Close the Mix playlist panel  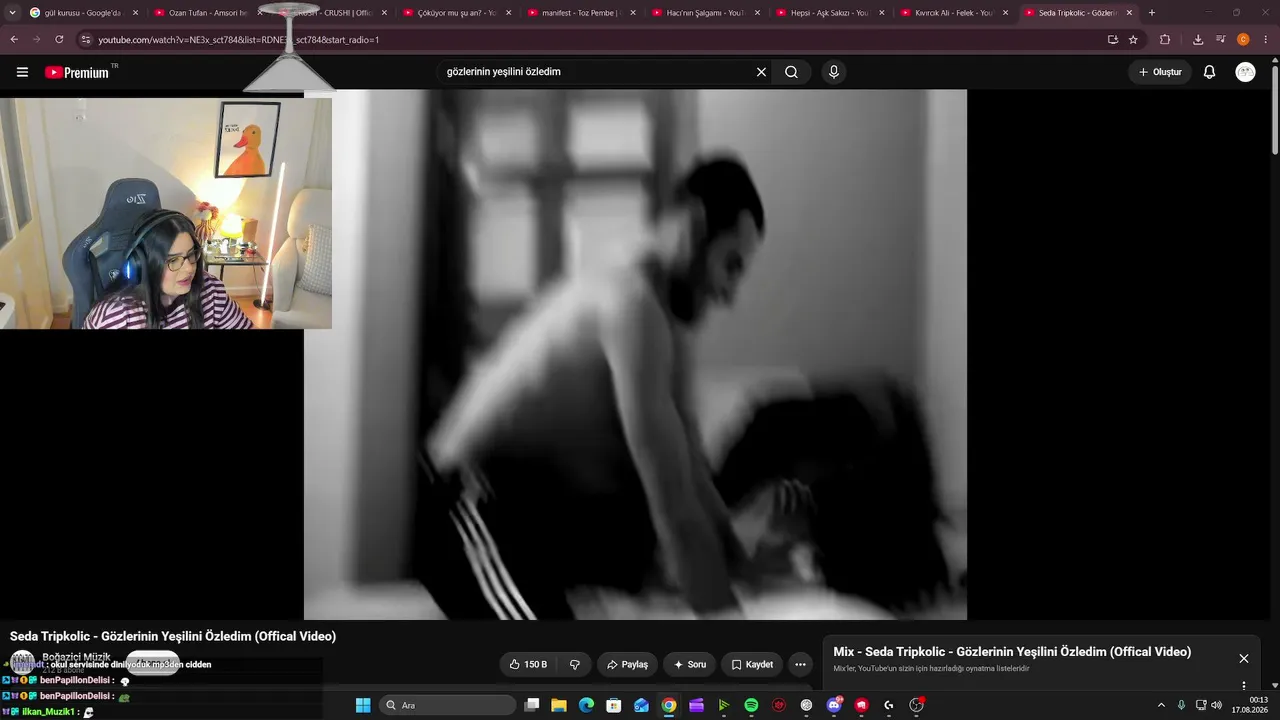coord(1244,658)
